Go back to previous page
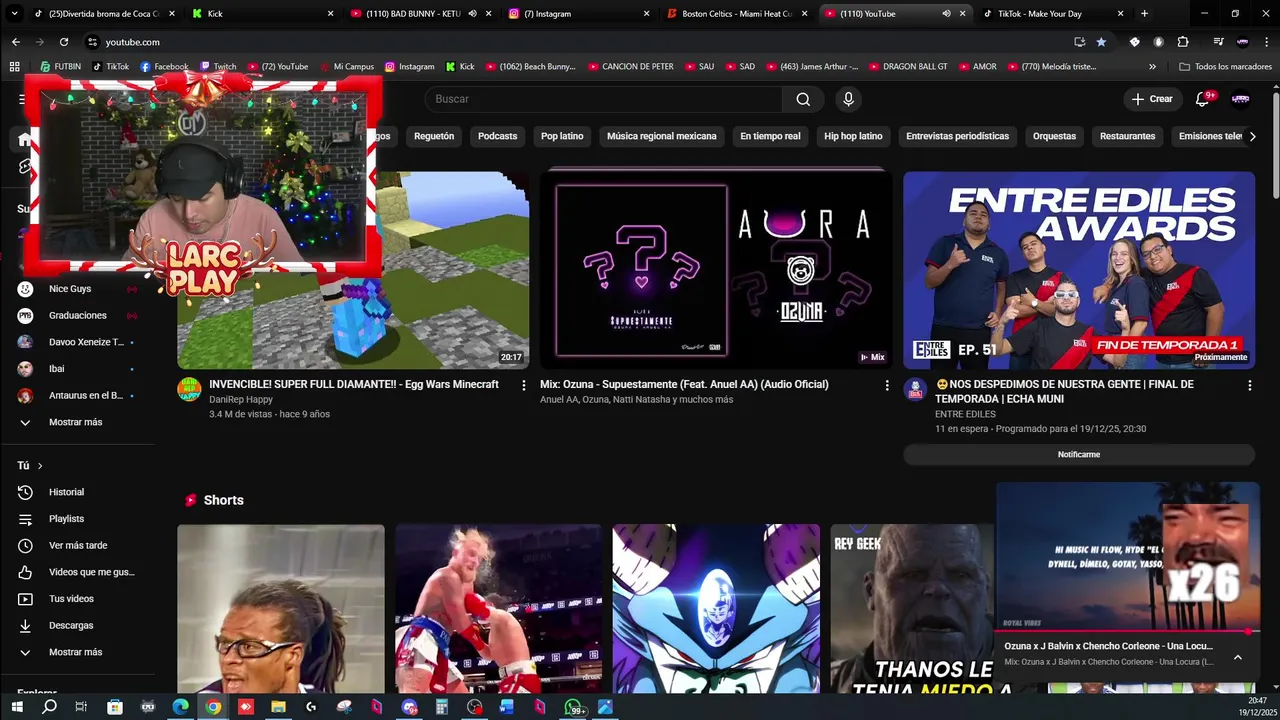1280x720 pixels. pyautogui.click(x=16, y=42)
